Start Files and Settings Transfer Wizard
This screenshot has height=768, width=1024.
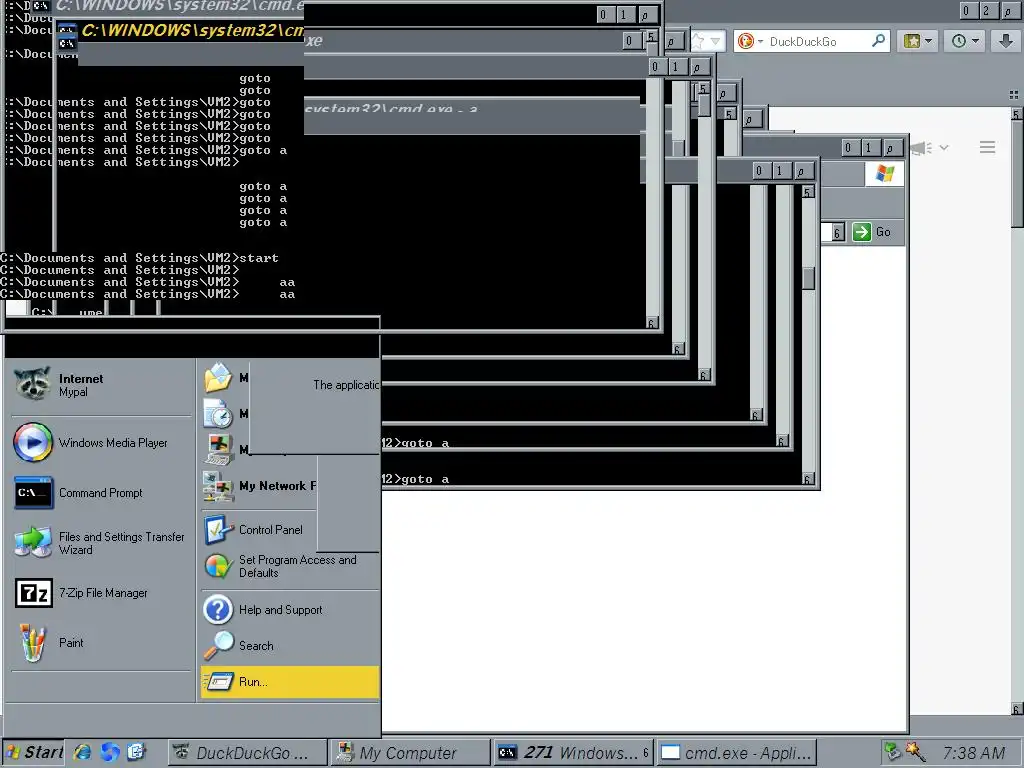(x=101, y=543)
